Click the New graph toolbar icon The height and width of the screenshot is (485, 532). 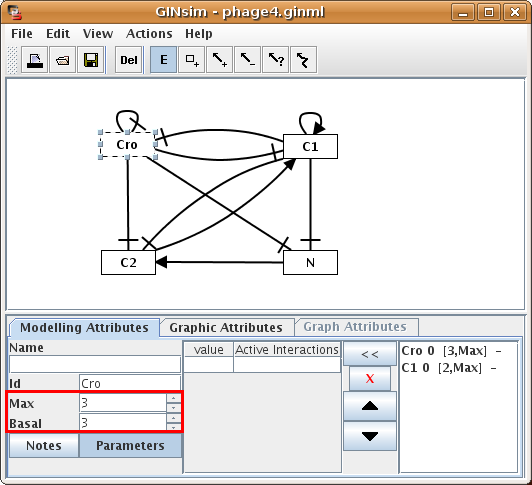click(35, 60)
